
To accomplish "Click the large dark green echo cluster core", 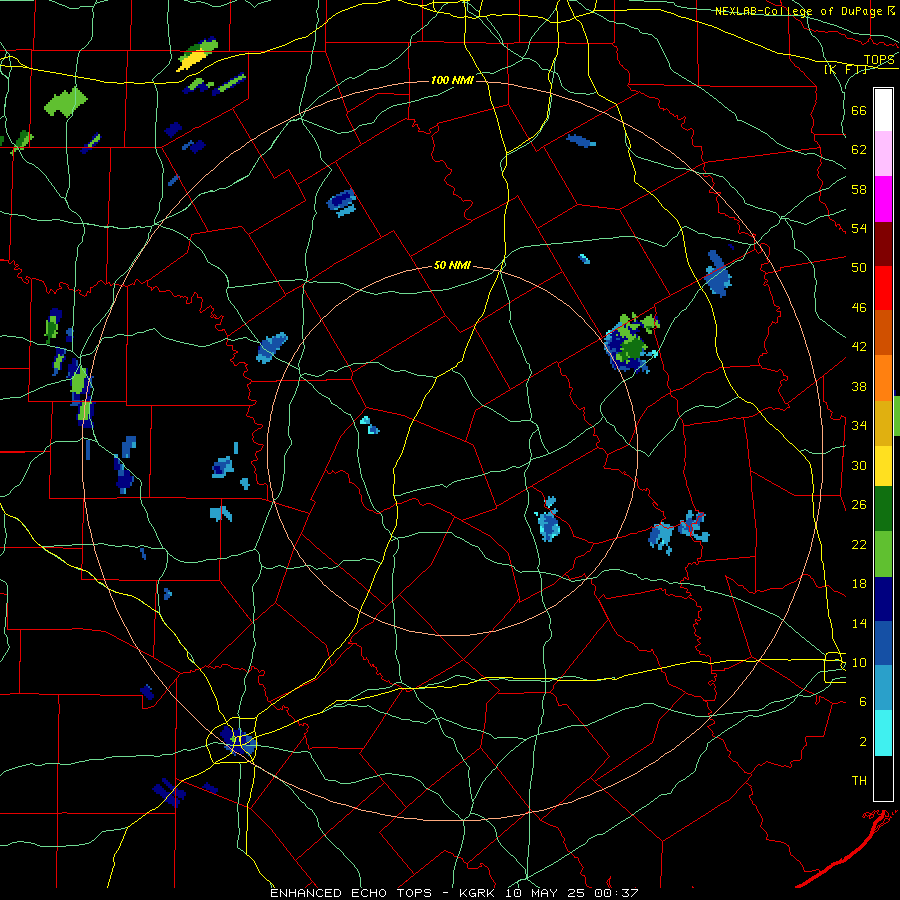I will tap(632, 348).
